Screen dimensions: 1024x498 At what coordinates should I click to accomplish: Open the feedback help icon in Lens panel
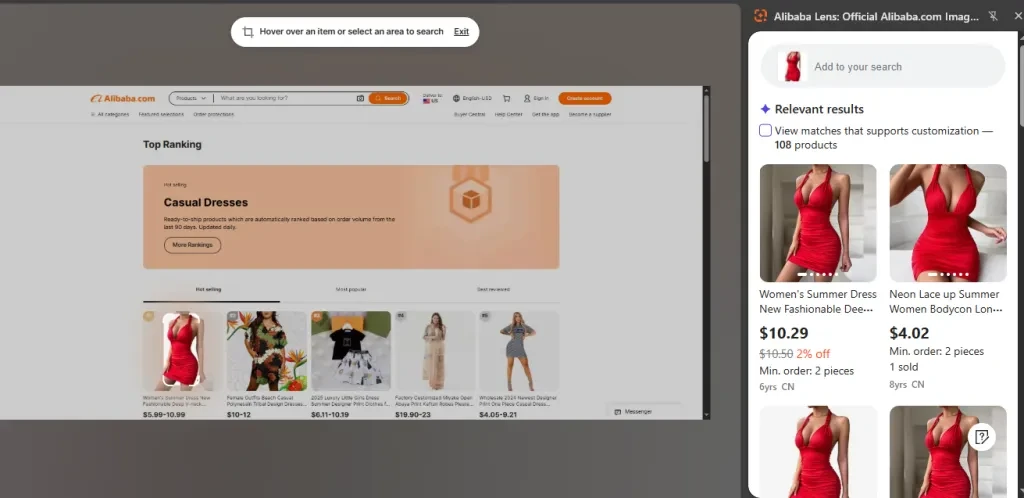tap(982, 437)
